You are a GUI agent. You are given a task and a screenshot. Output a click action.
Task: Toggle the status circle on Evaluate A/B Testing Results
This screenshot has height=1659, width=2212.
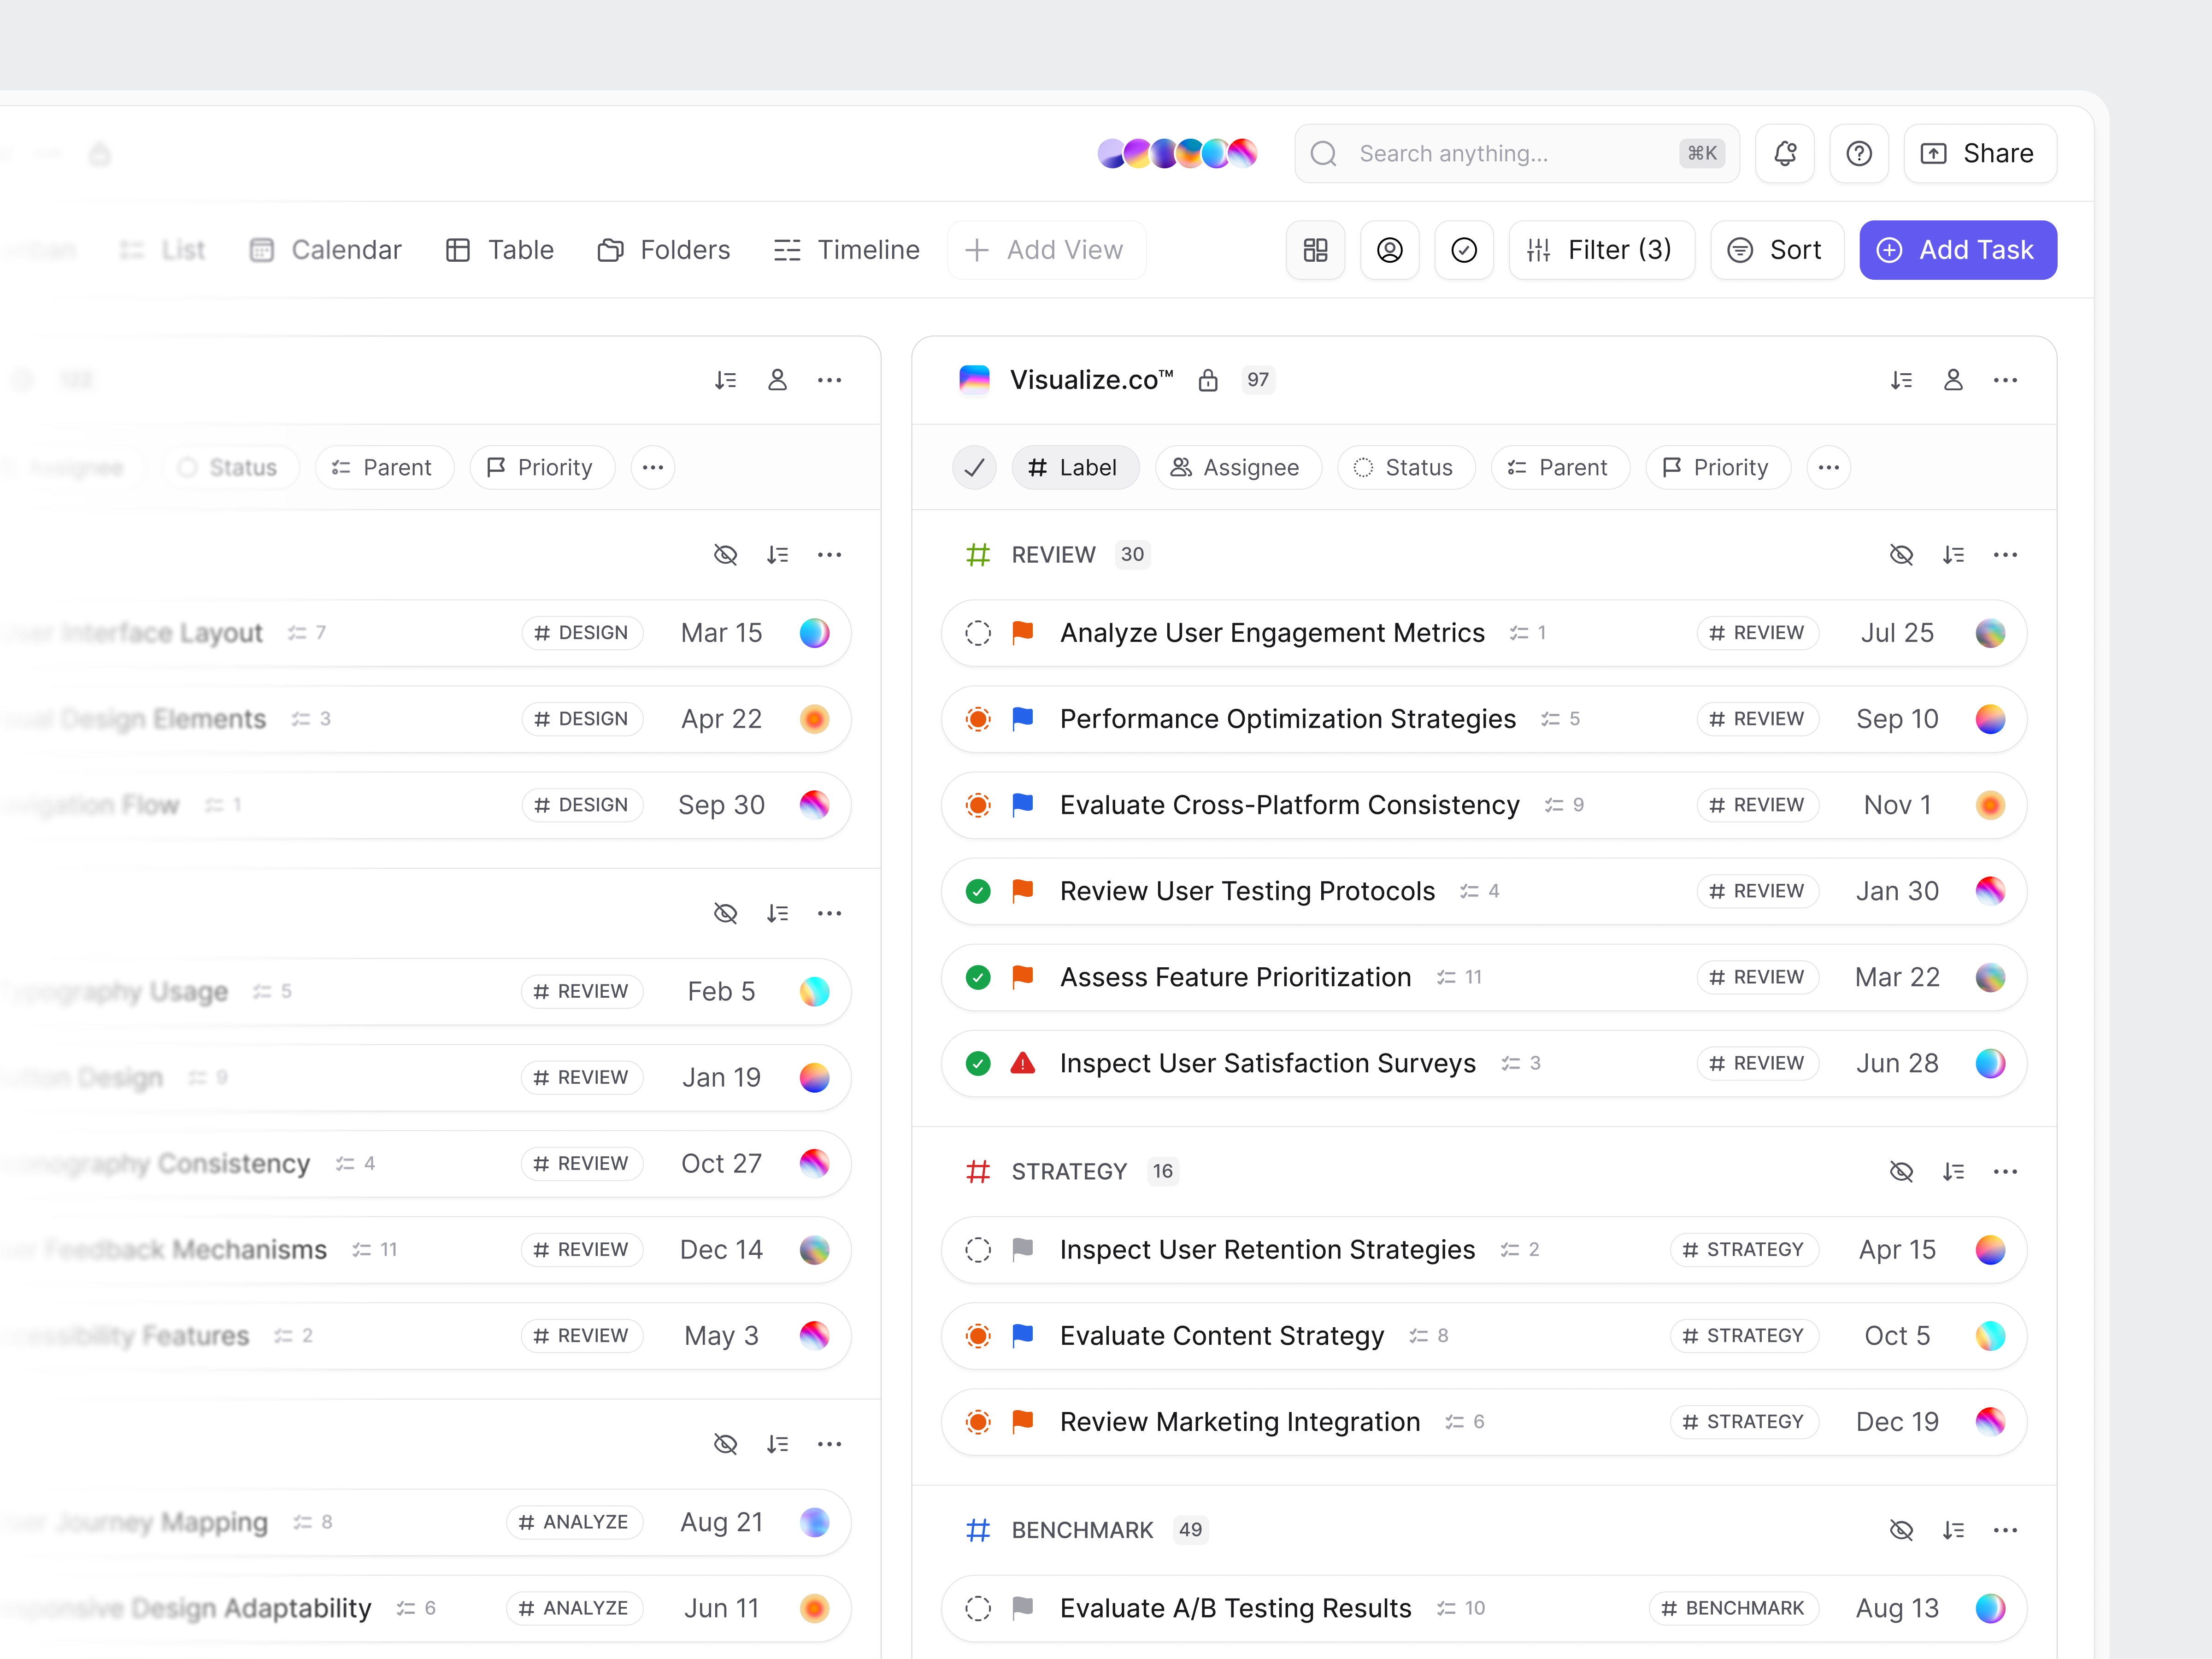pos(978,1608)
